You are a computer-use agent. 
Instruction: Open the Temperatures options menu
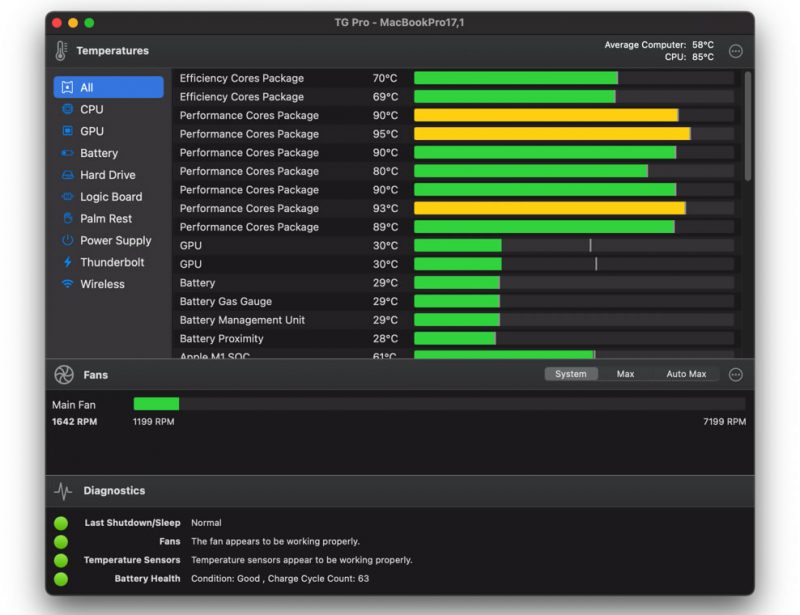tap(735, 49)
